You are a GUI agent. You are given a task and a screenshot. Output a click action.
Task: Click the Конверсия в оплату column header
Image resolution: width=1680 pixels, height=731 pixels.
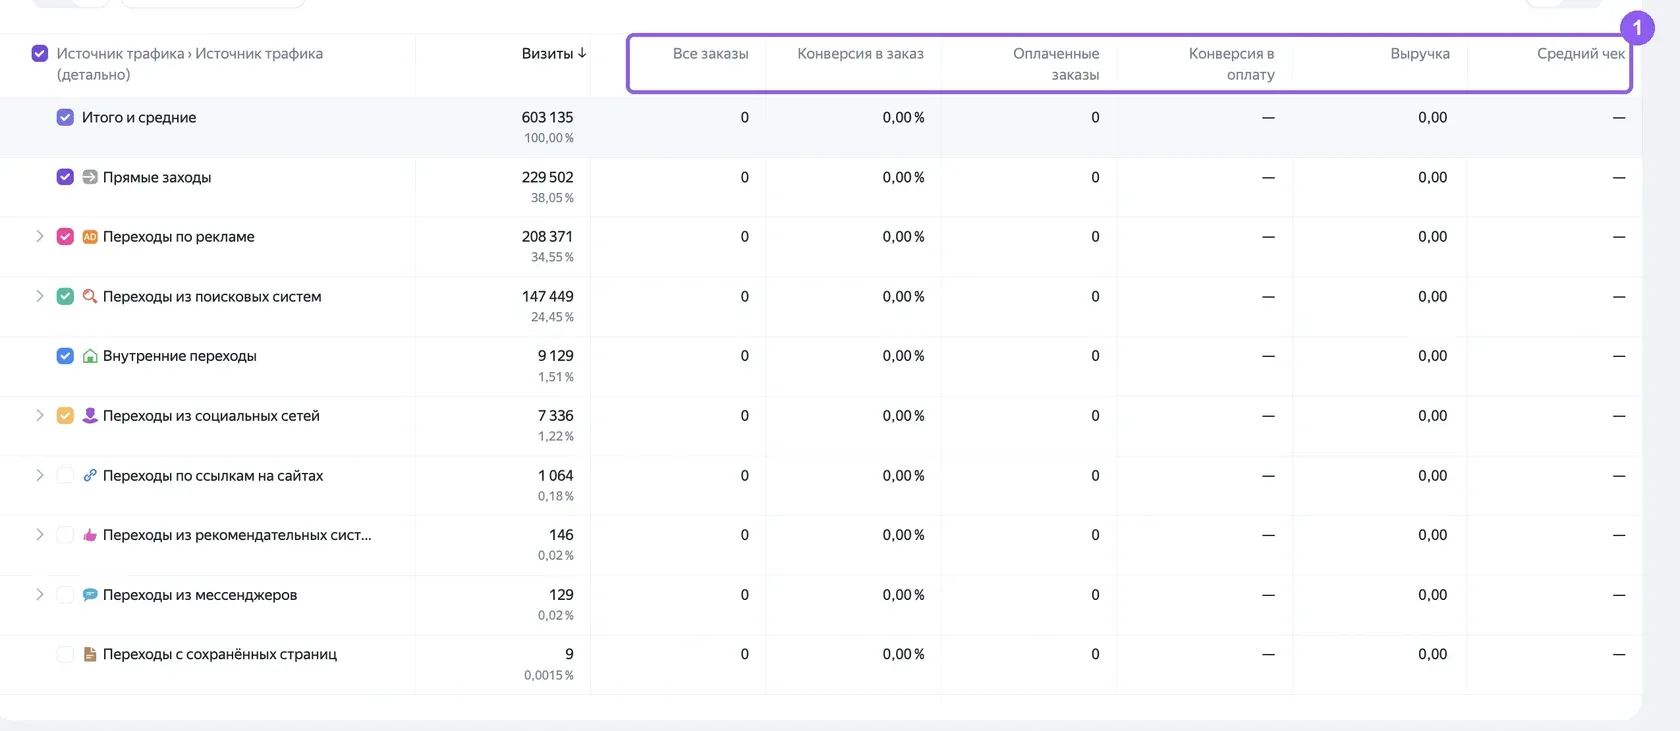coord(1232,64)
